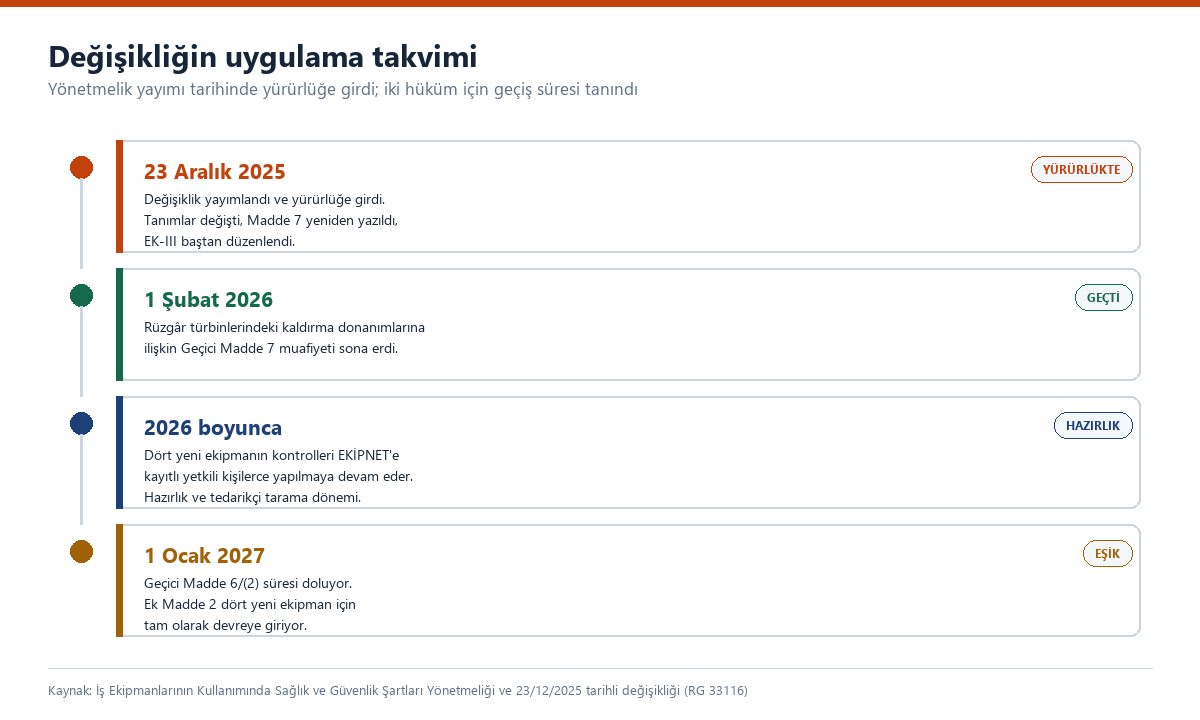Click the subtitle starting 'Yönetmelik yayımı tarihinde'
Viewport: 1200px width, 720px height.
(343, 89)
